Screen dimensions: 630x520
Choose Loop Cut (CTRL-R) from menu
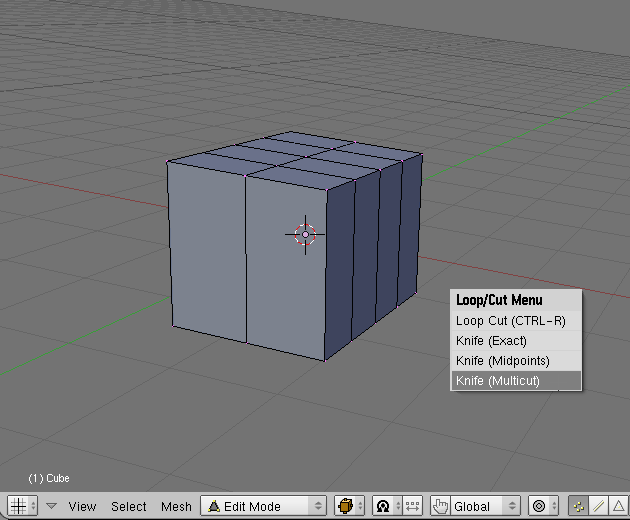click(x=516, y=321)
